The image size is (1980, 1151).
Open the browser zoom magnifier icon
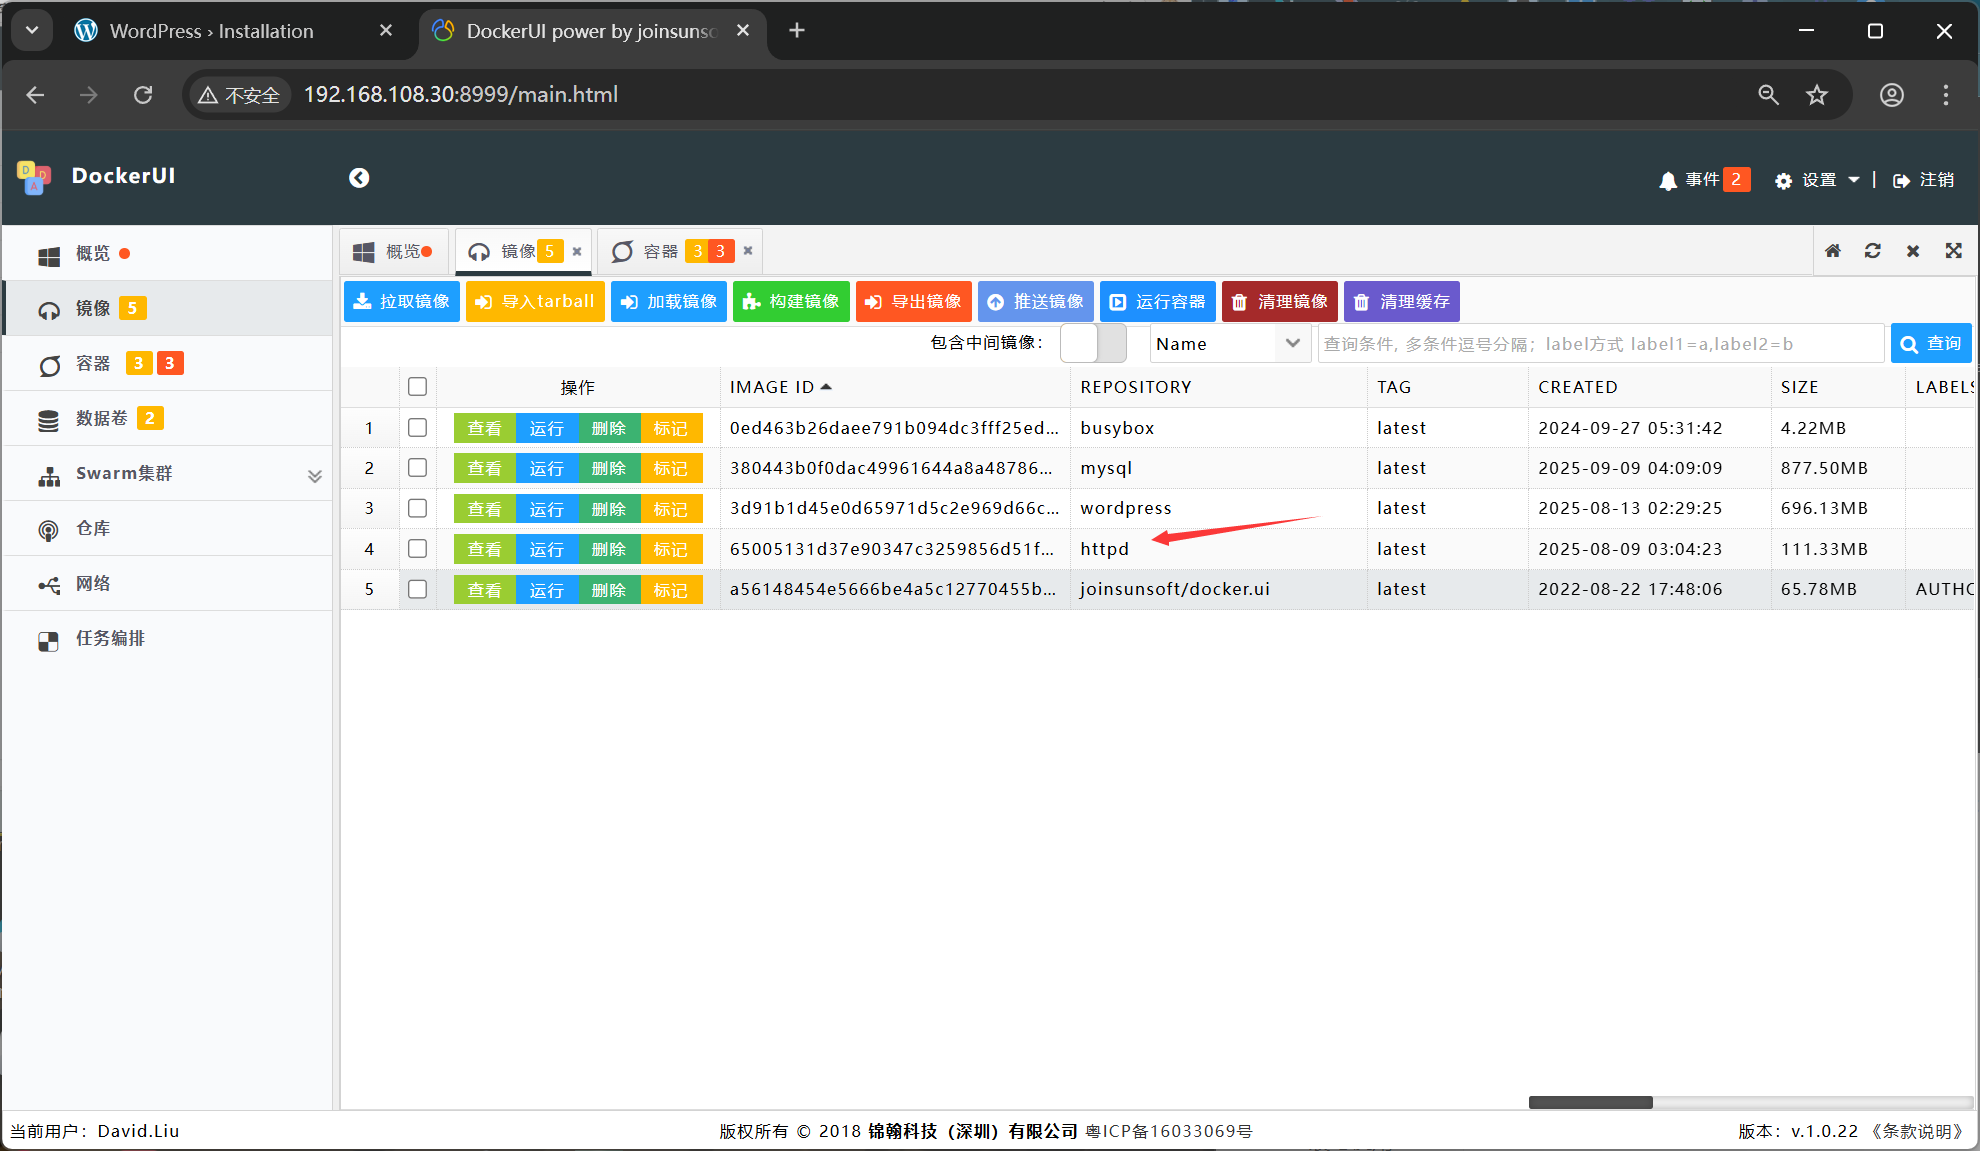(x=1768, y=95)
